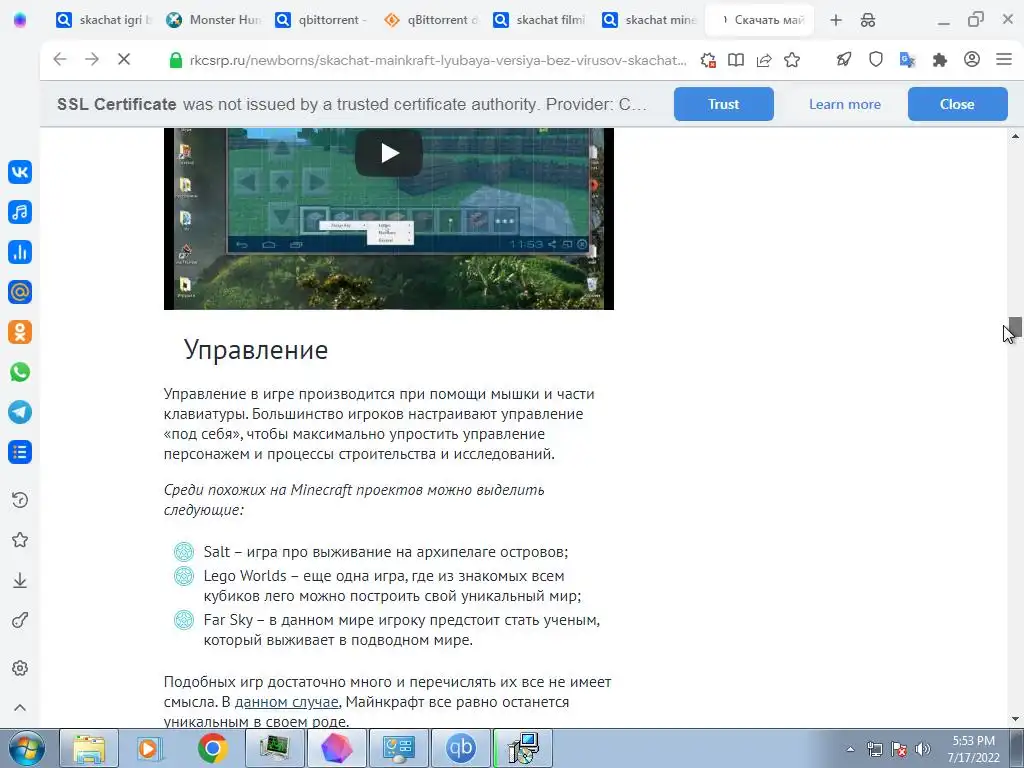This screenshot has height=768, width=1024.
Task: Open the blue list sidebar icon
Action: tap(20, 452)
